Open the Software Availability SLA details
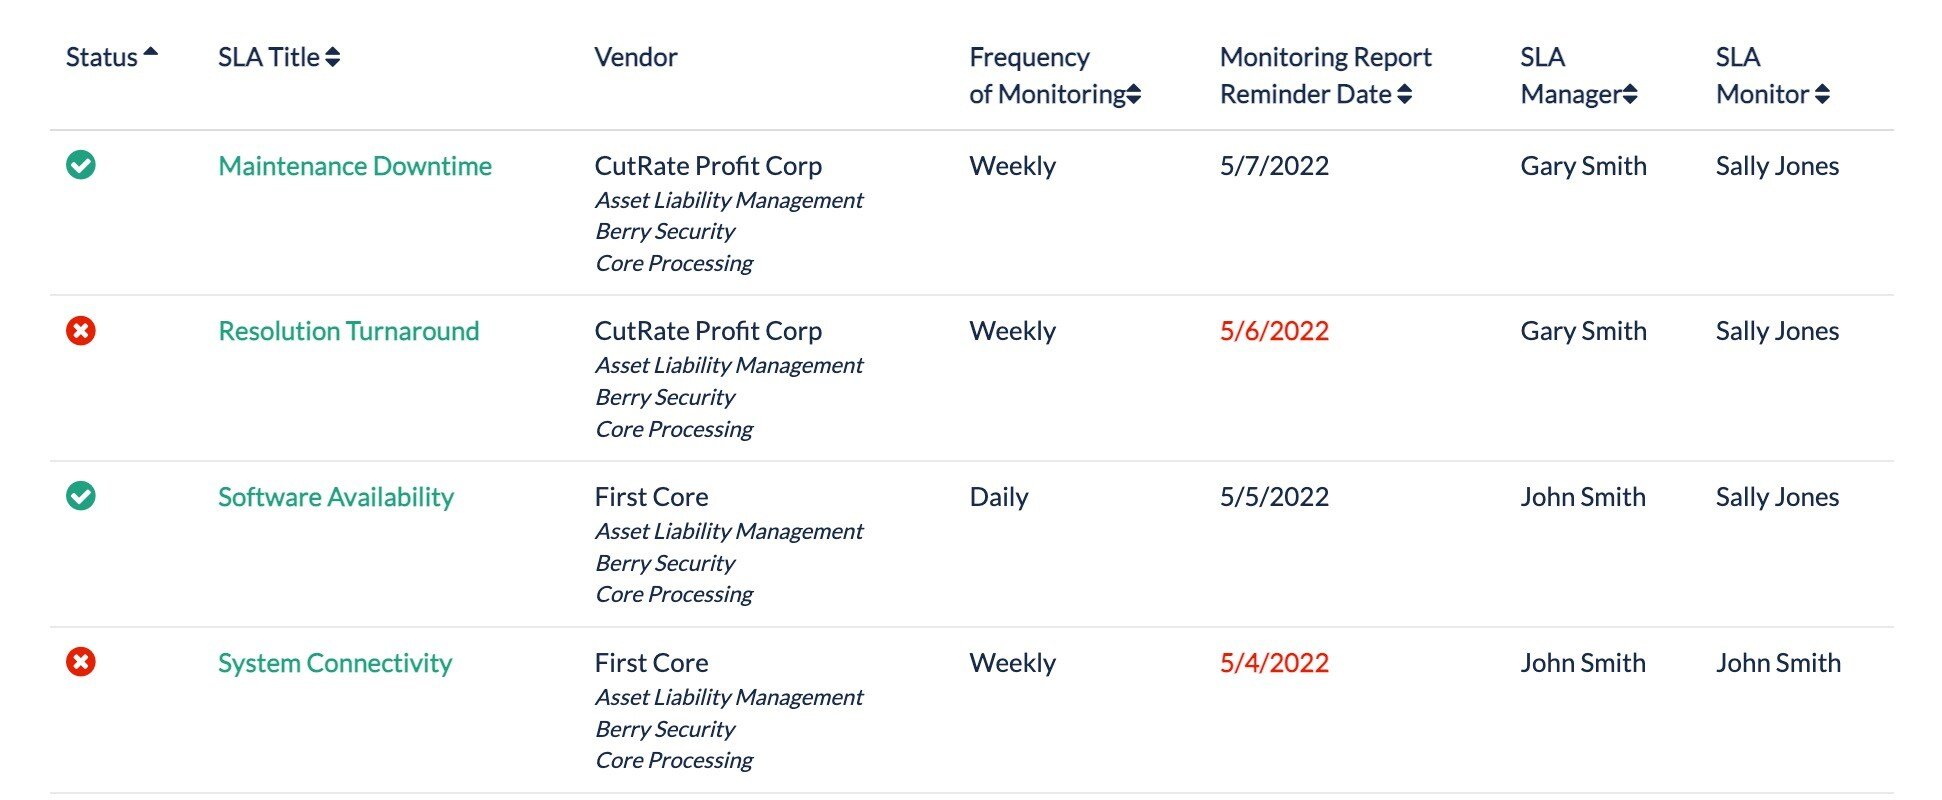This screenshot has height=800, width=1942. click(x=336, y=497)
